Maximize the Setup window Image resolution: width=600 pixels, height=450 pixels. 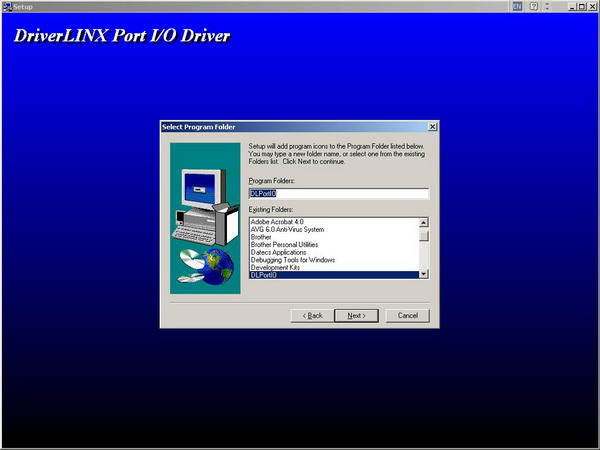pyautogui.click(x=582, y=7)
